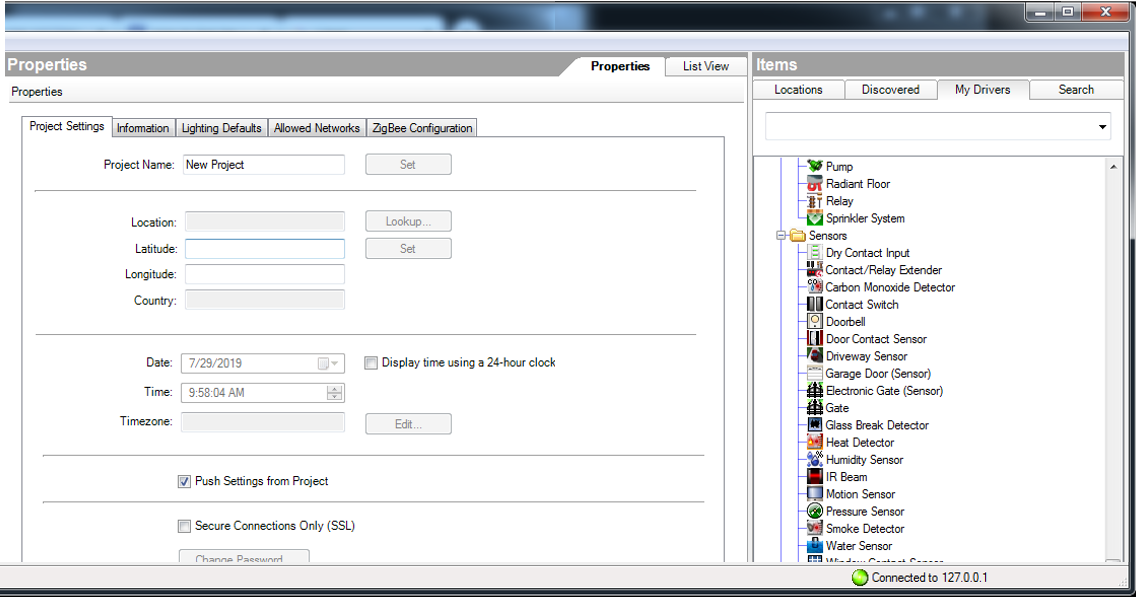Click the Carbon Monoxide Detector icon
Viewport: 1136px width, 597px height.
(x=815, y=287)
